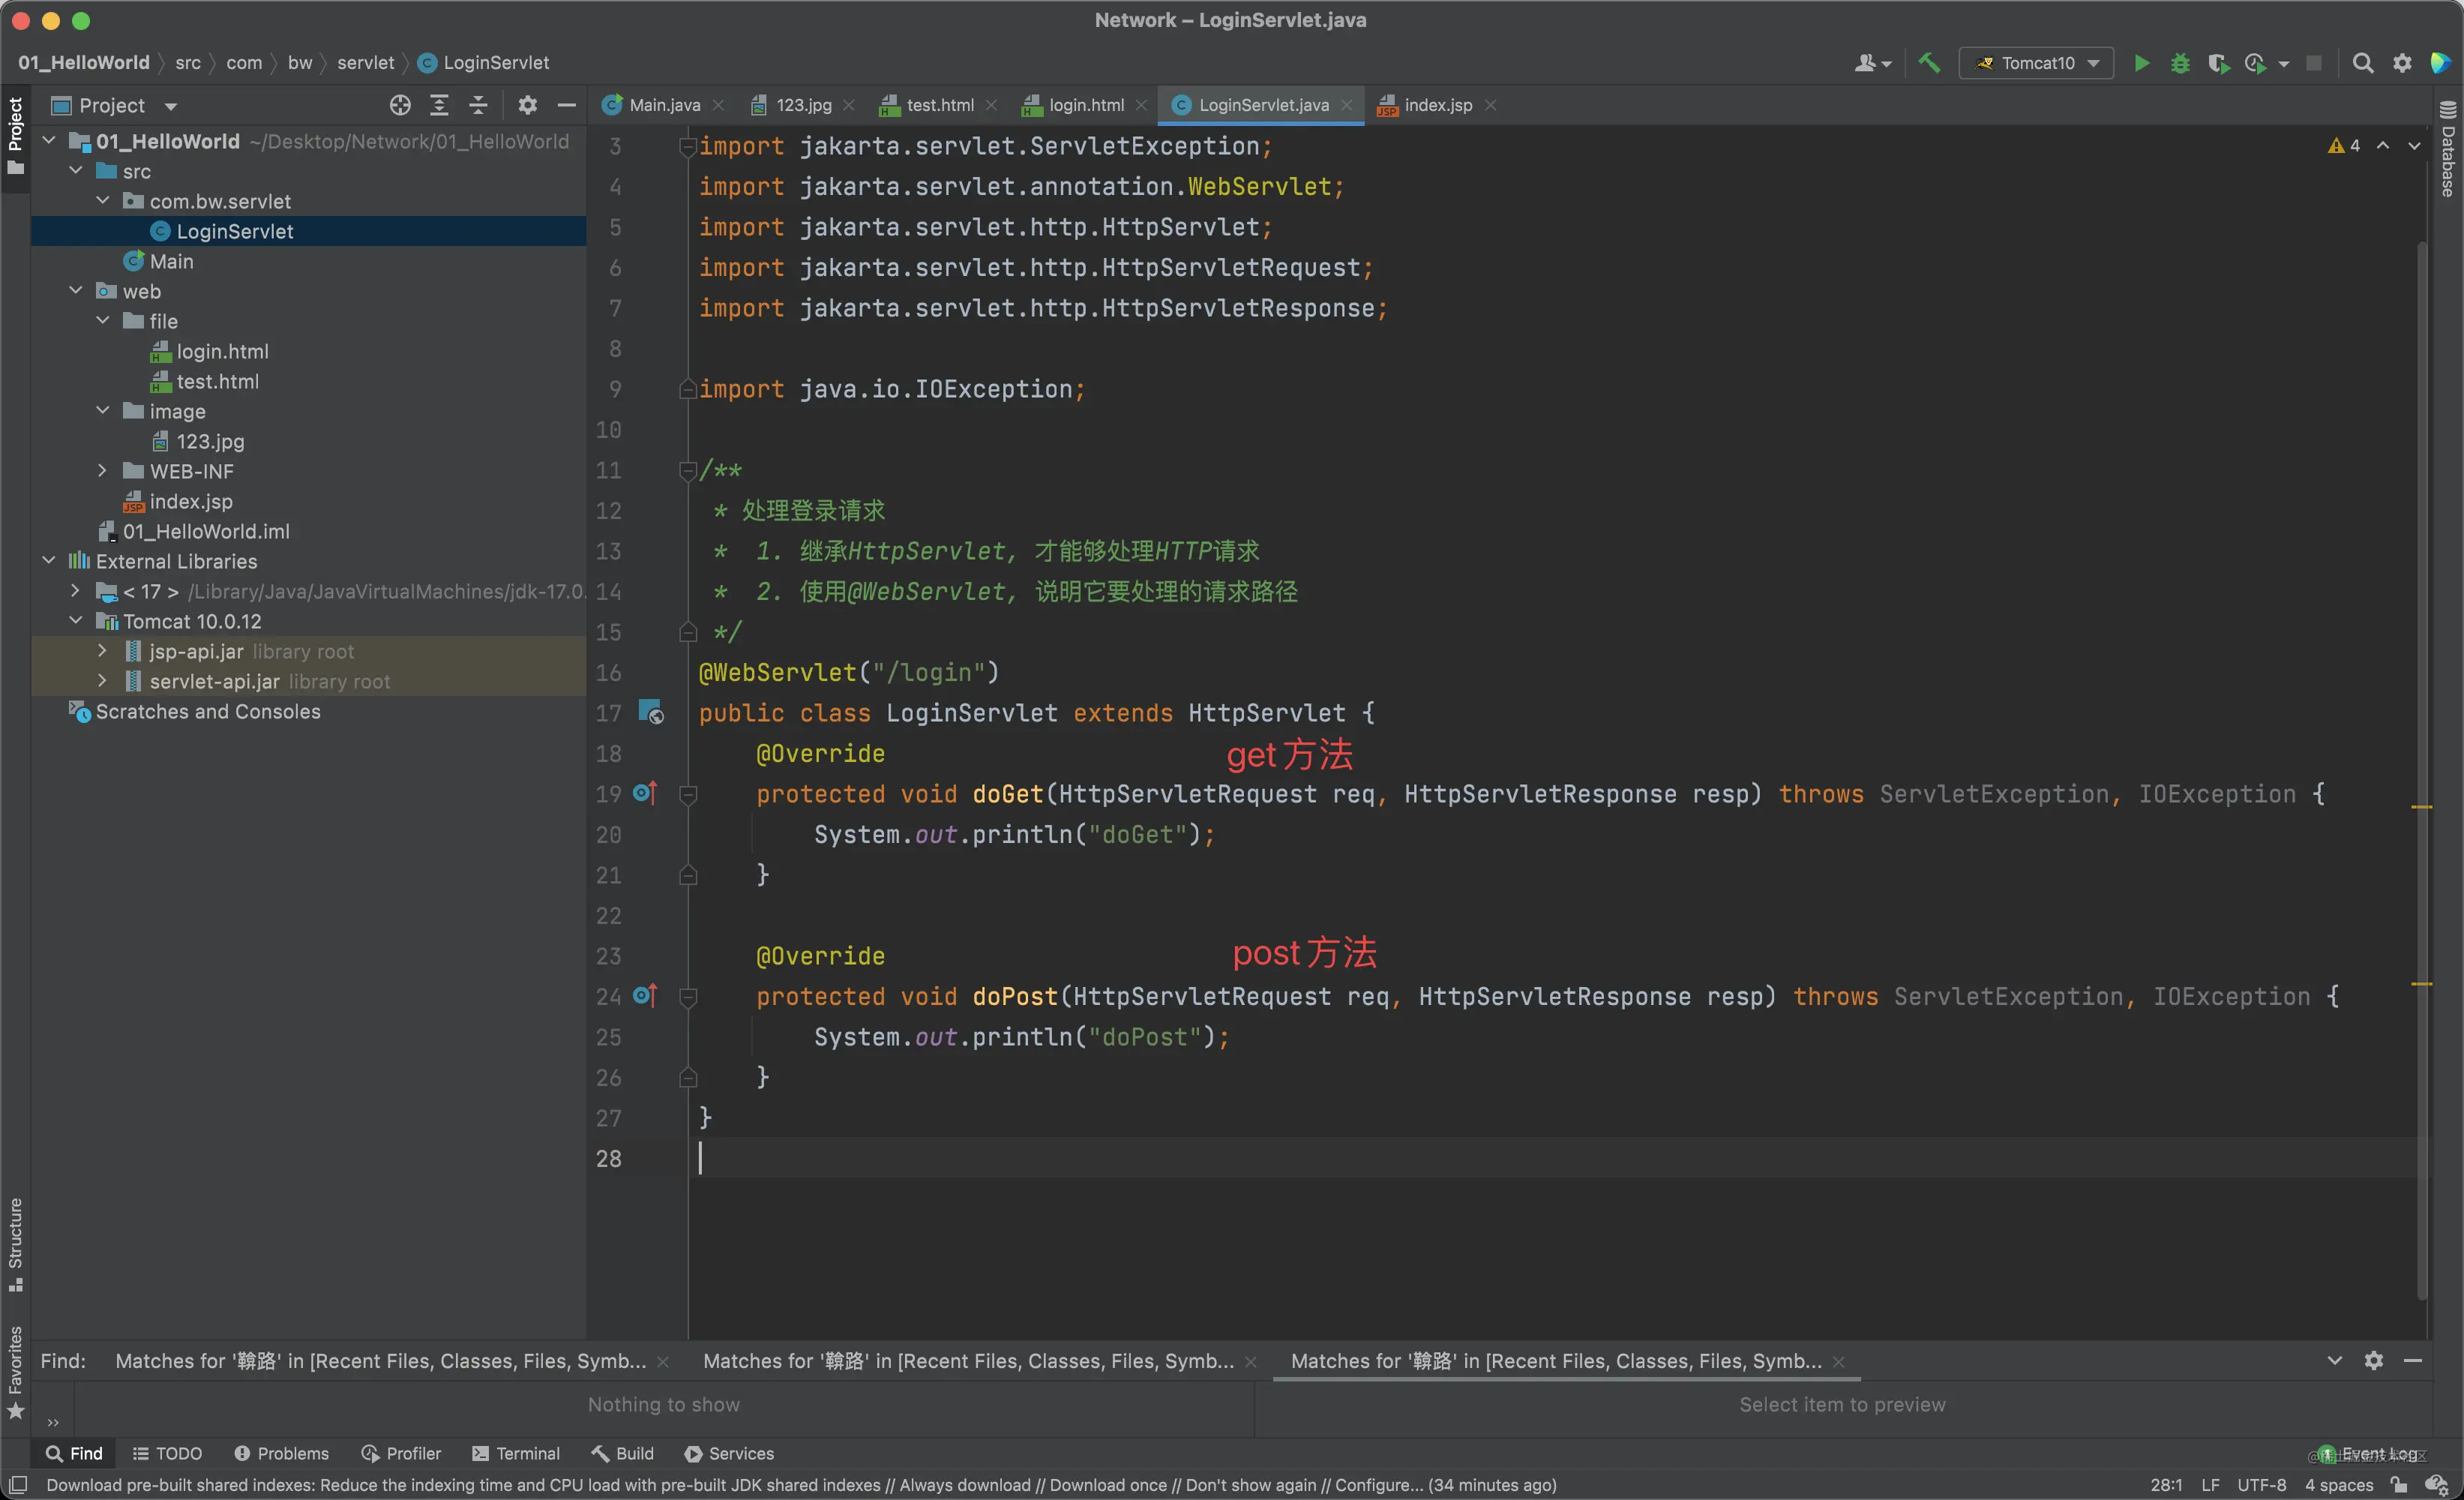Viewport: 2464px width, 1500px height.
Task: Switch to 123.jpg editor tab
Action: tap(803, 105)
